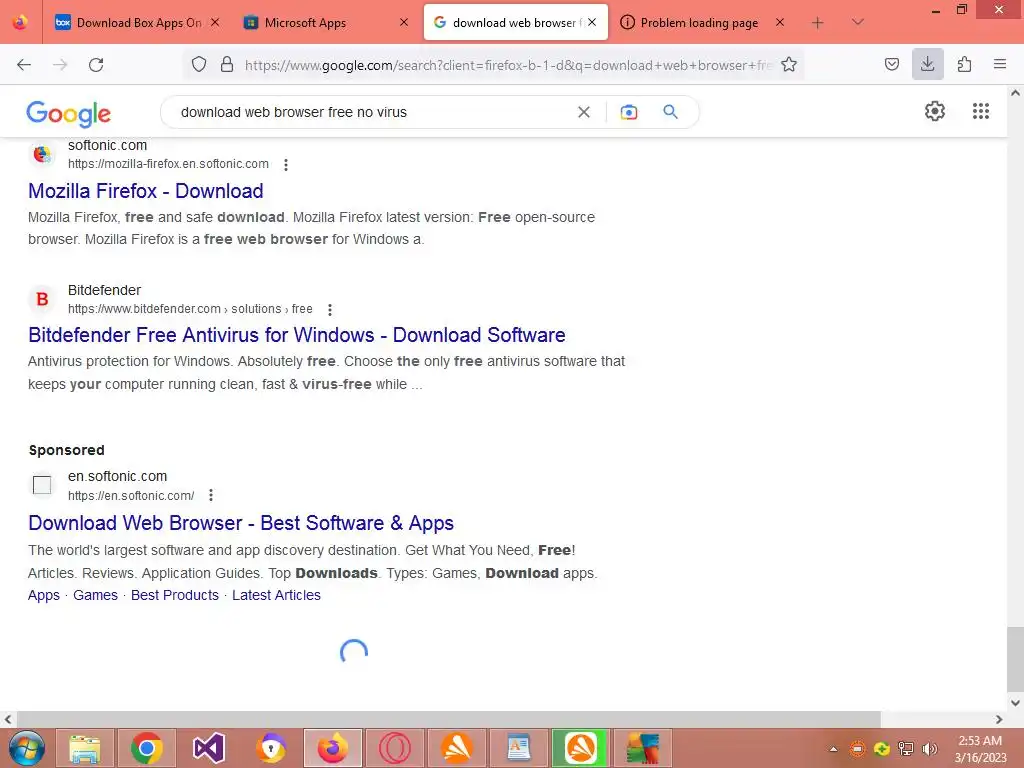Image resolution: width=1024 pixels, height=768 pixels.
Task: Open more options for en.softonic.com ad
Action: (210, 496)
